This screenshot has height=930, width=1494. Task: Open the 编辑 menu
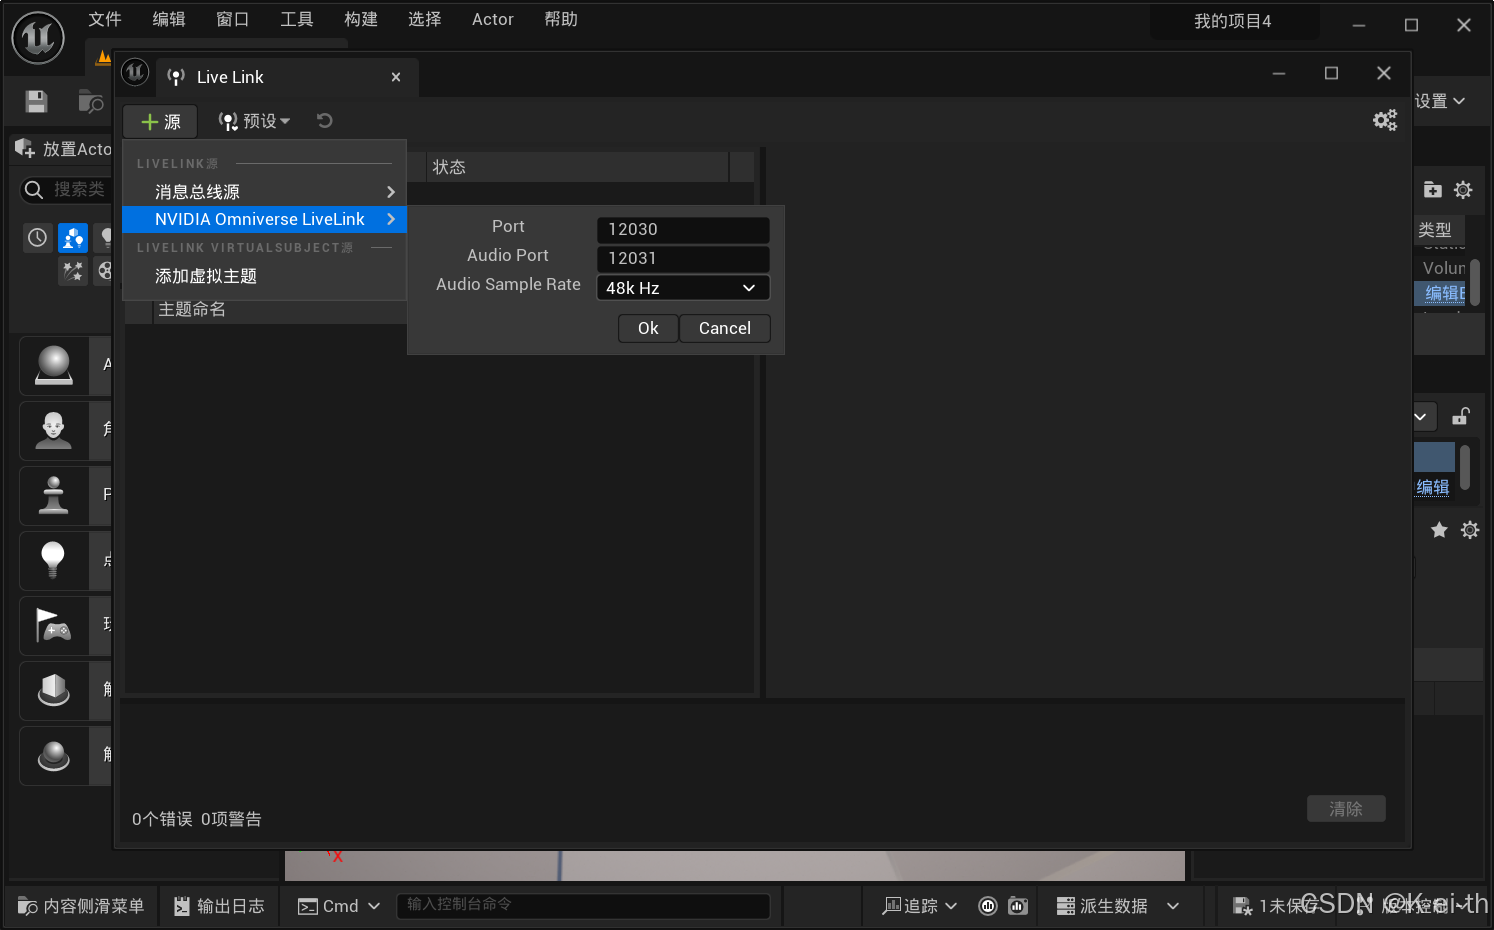[169, 19]
